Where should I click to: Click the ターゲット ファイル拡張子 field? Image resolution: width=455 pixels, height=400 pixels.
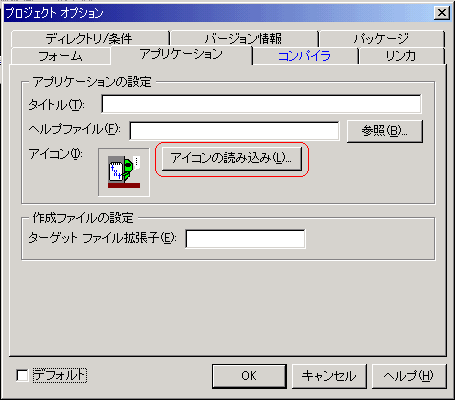245,239
